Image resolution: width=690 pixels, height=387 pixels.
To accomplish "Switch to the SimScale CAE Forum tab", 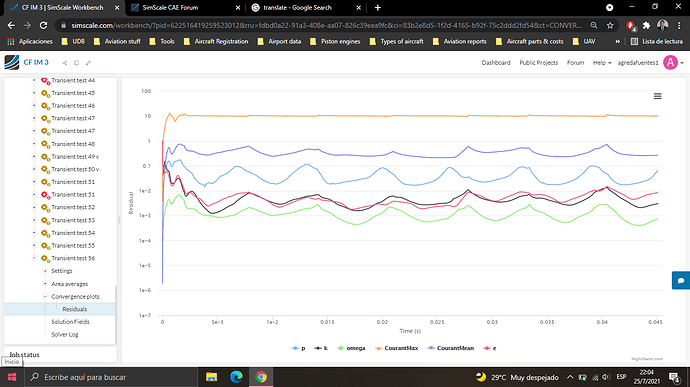I will [187, 7].
